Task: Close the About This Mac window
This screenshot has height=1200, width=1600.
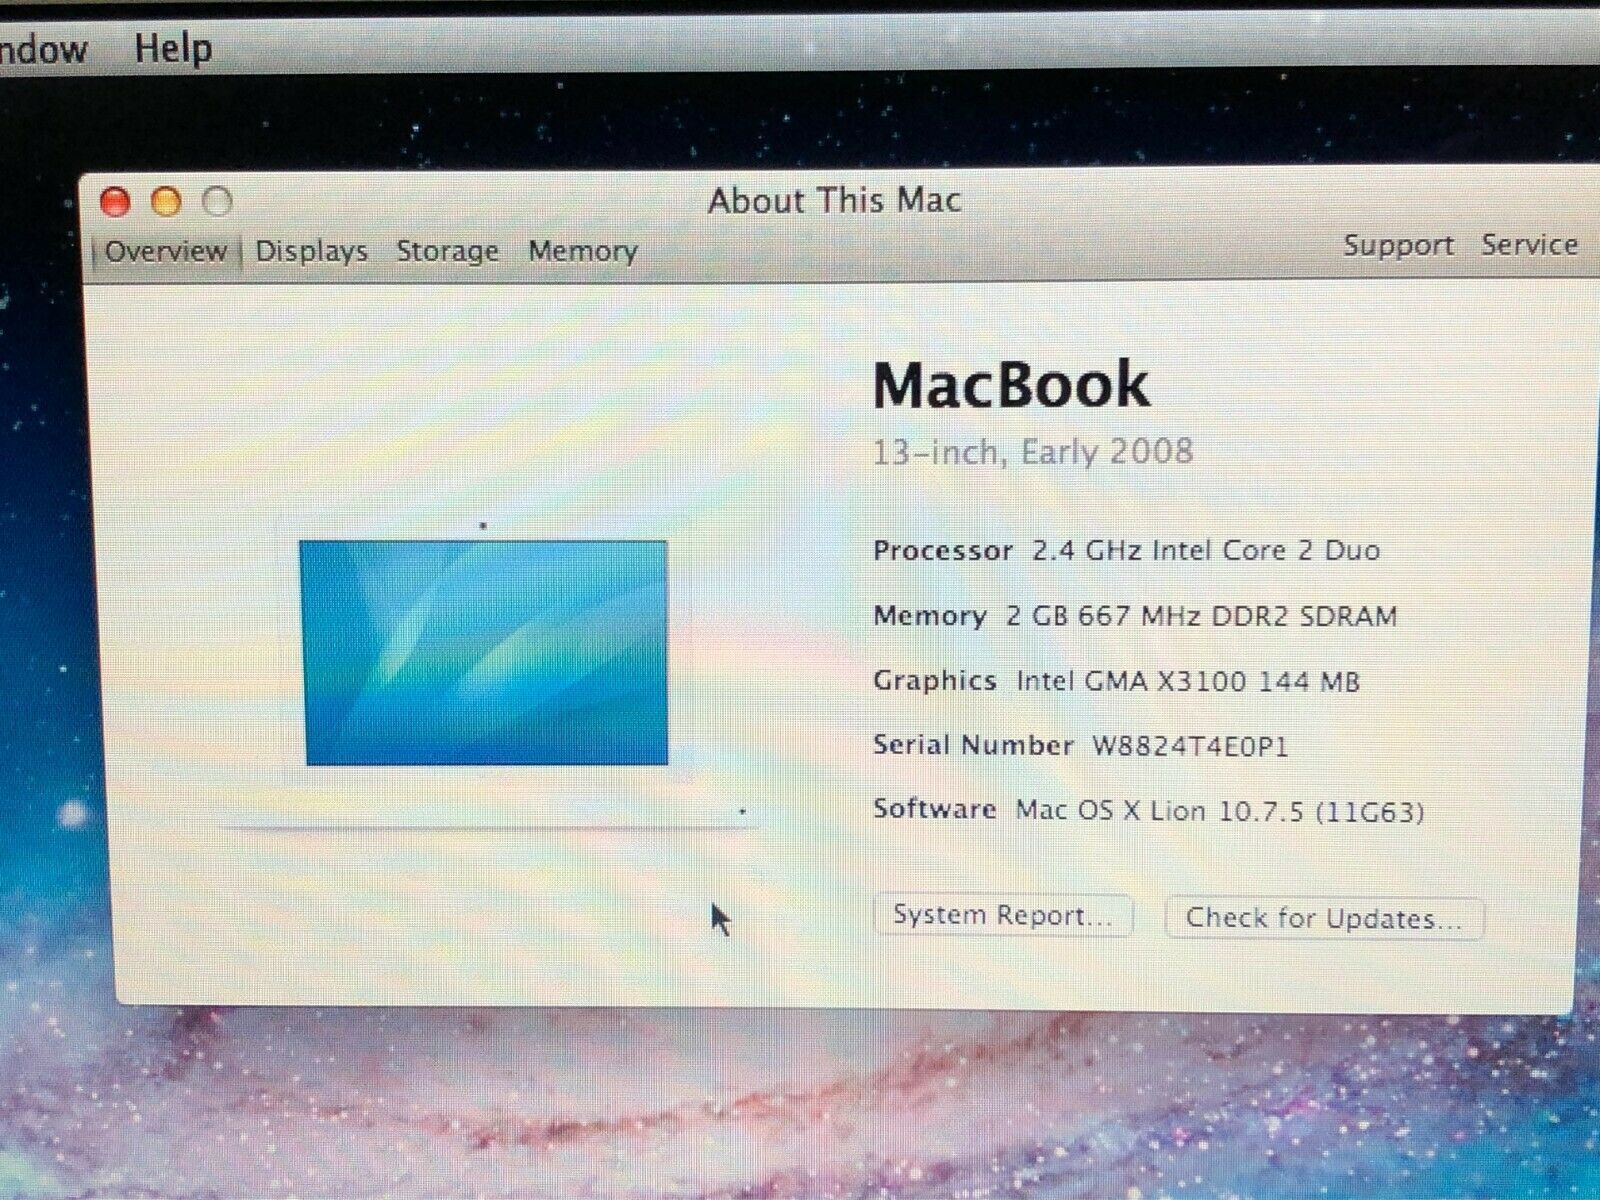Action: pyautogui.click(x=116, y=202)
